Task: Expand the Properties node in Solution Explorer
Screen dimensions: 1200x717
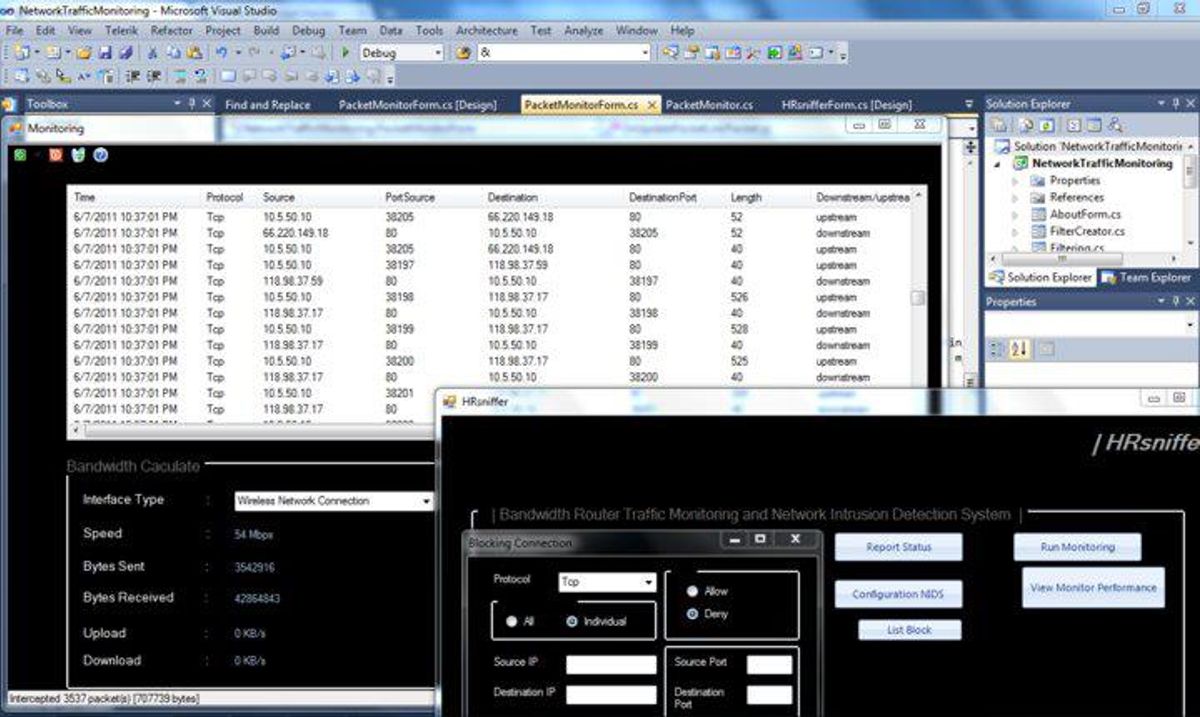Action: click(1016, 181)
